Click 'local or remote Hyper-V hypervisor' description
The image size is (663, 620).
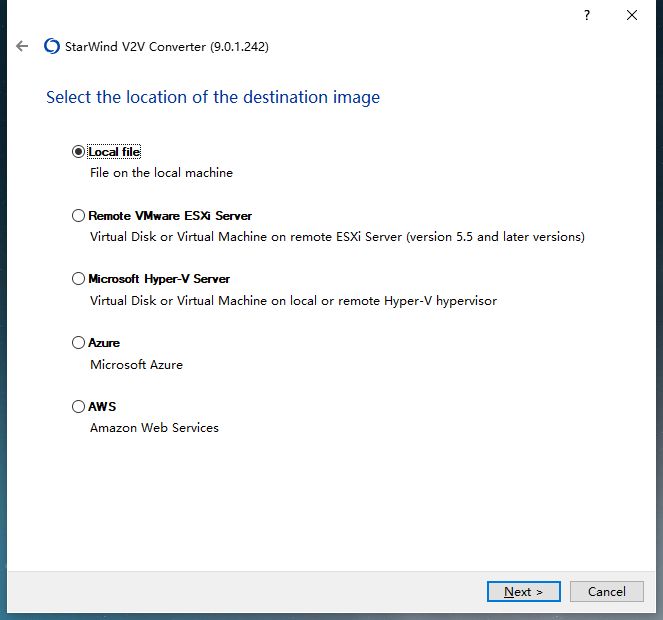293,301
